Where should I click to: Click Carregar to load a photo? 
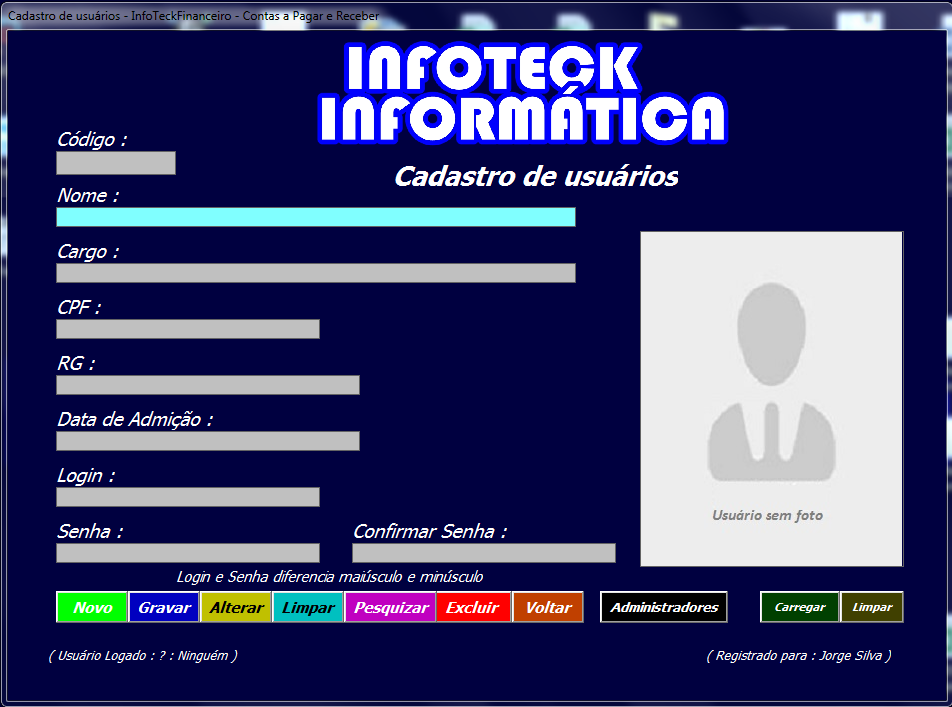point(799,607)
